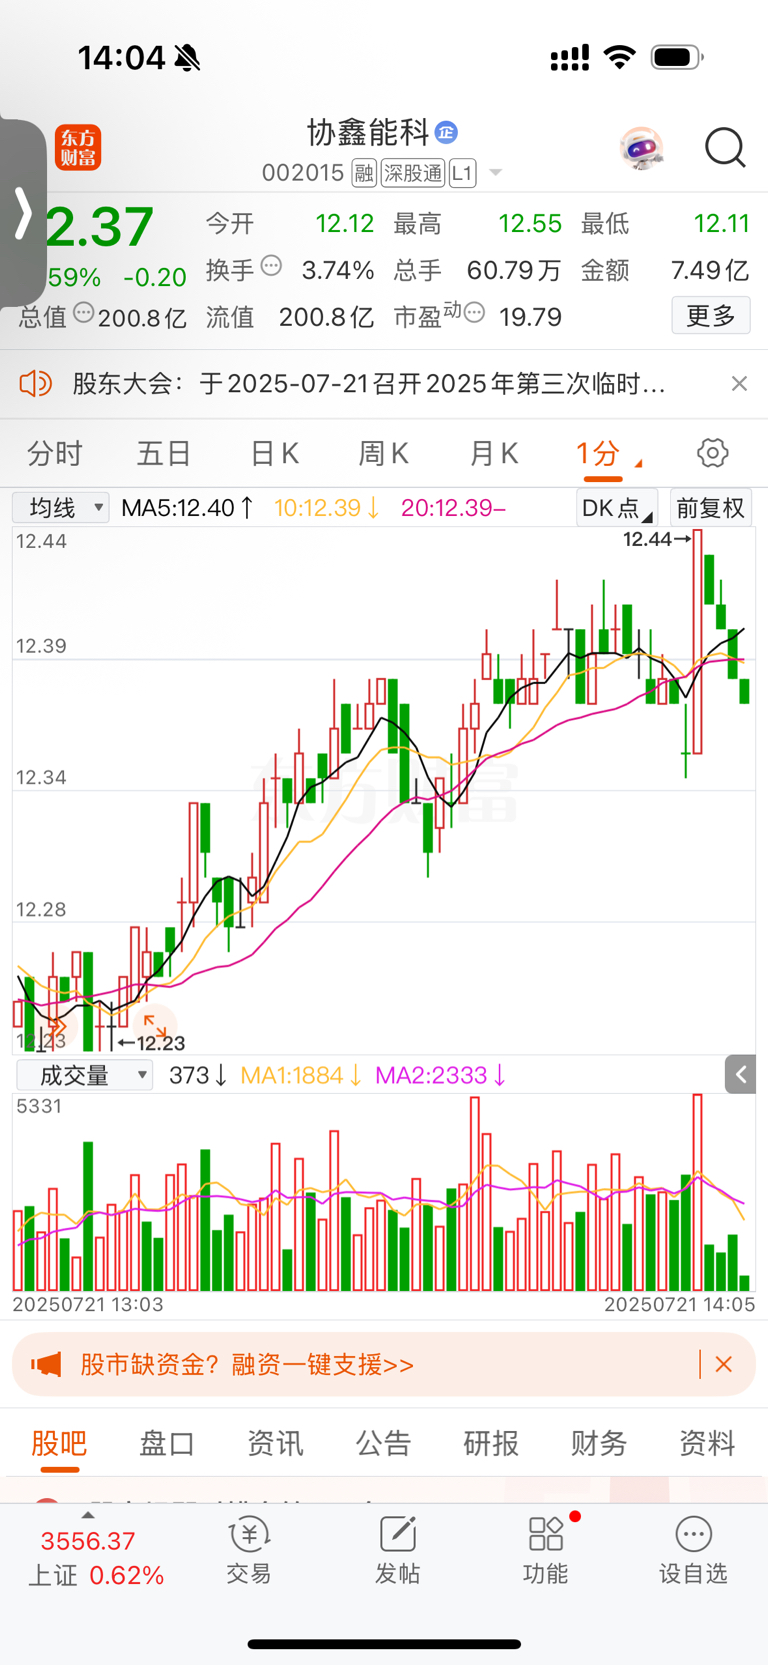The image size is (769, 1665).
Task: Open the search magnifier icon
Action: point(725,149)
